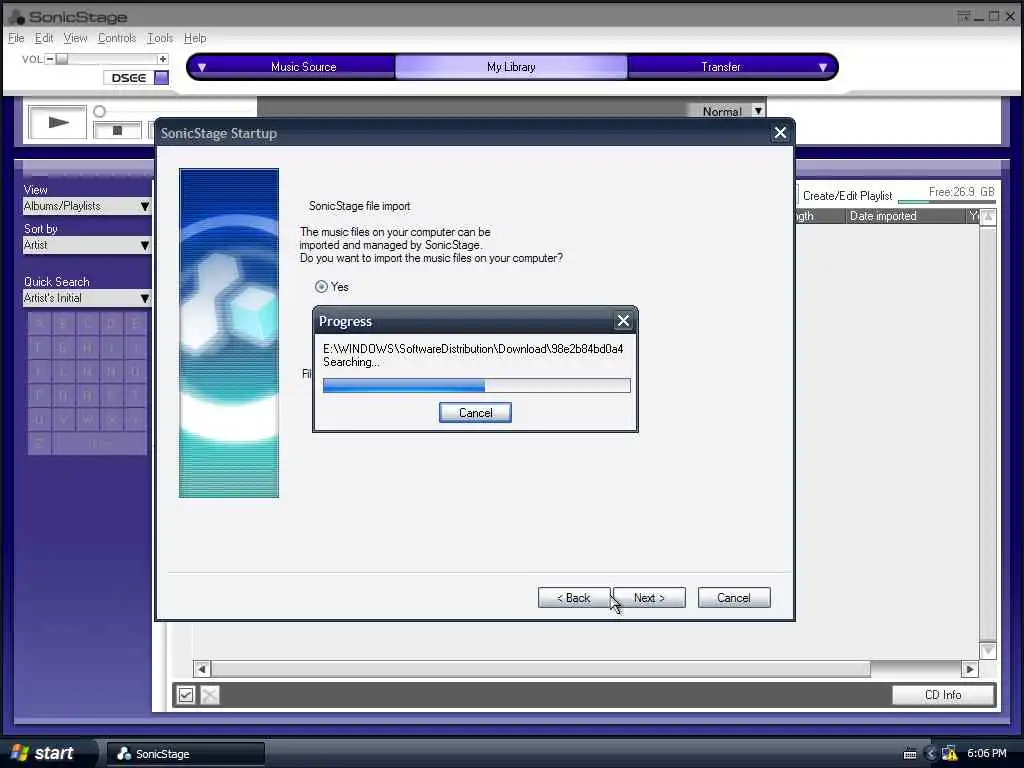Screen dimensions: 1024x768
Task: Expand hidden system tray icons arrow
Action: tap(931, 754)
